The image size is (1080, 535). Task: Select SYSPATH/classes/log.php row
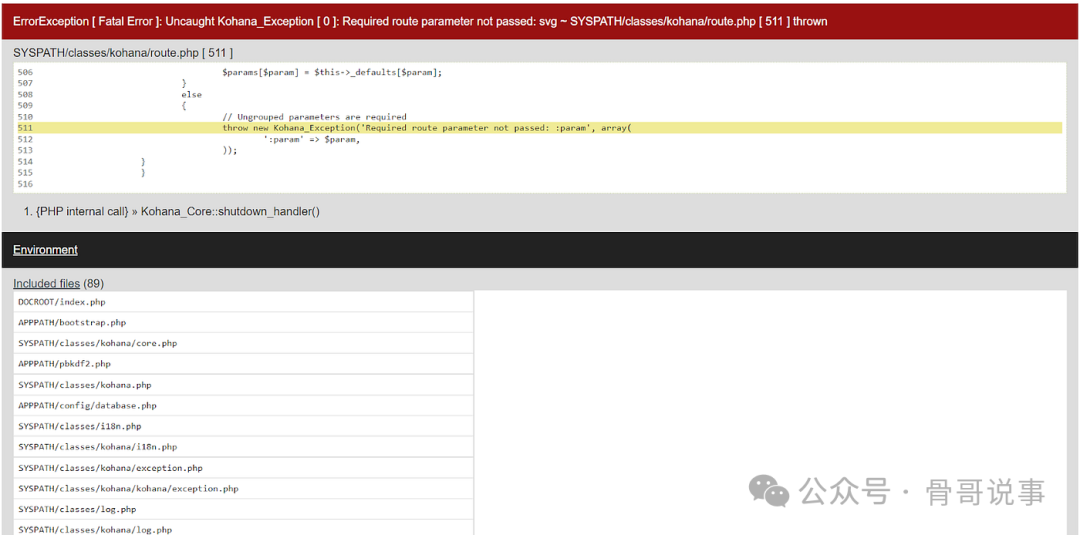tap(243, 509)
